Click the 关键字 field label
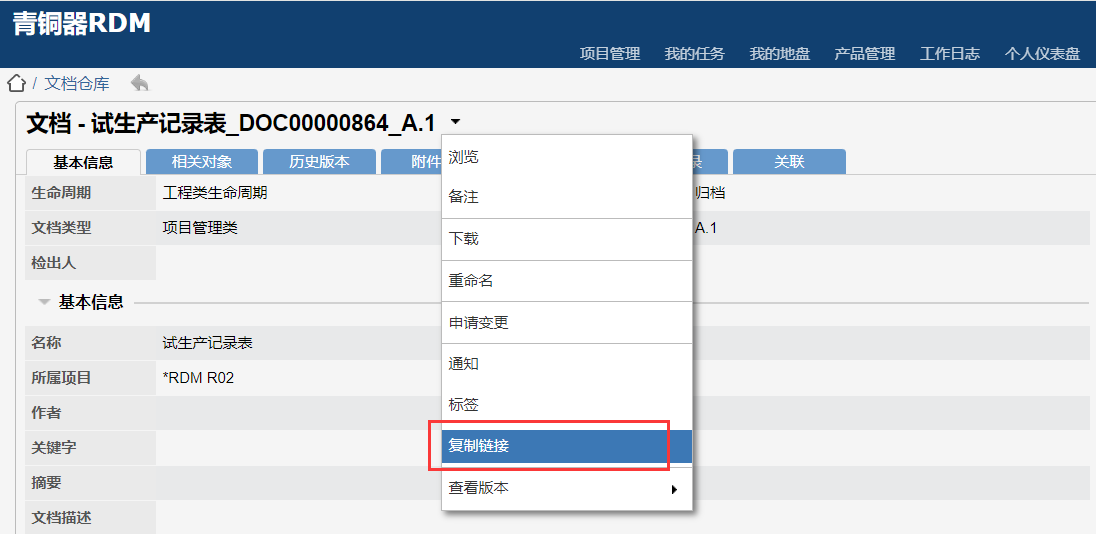Screen dimensions: 1096x534 (54, 448)
